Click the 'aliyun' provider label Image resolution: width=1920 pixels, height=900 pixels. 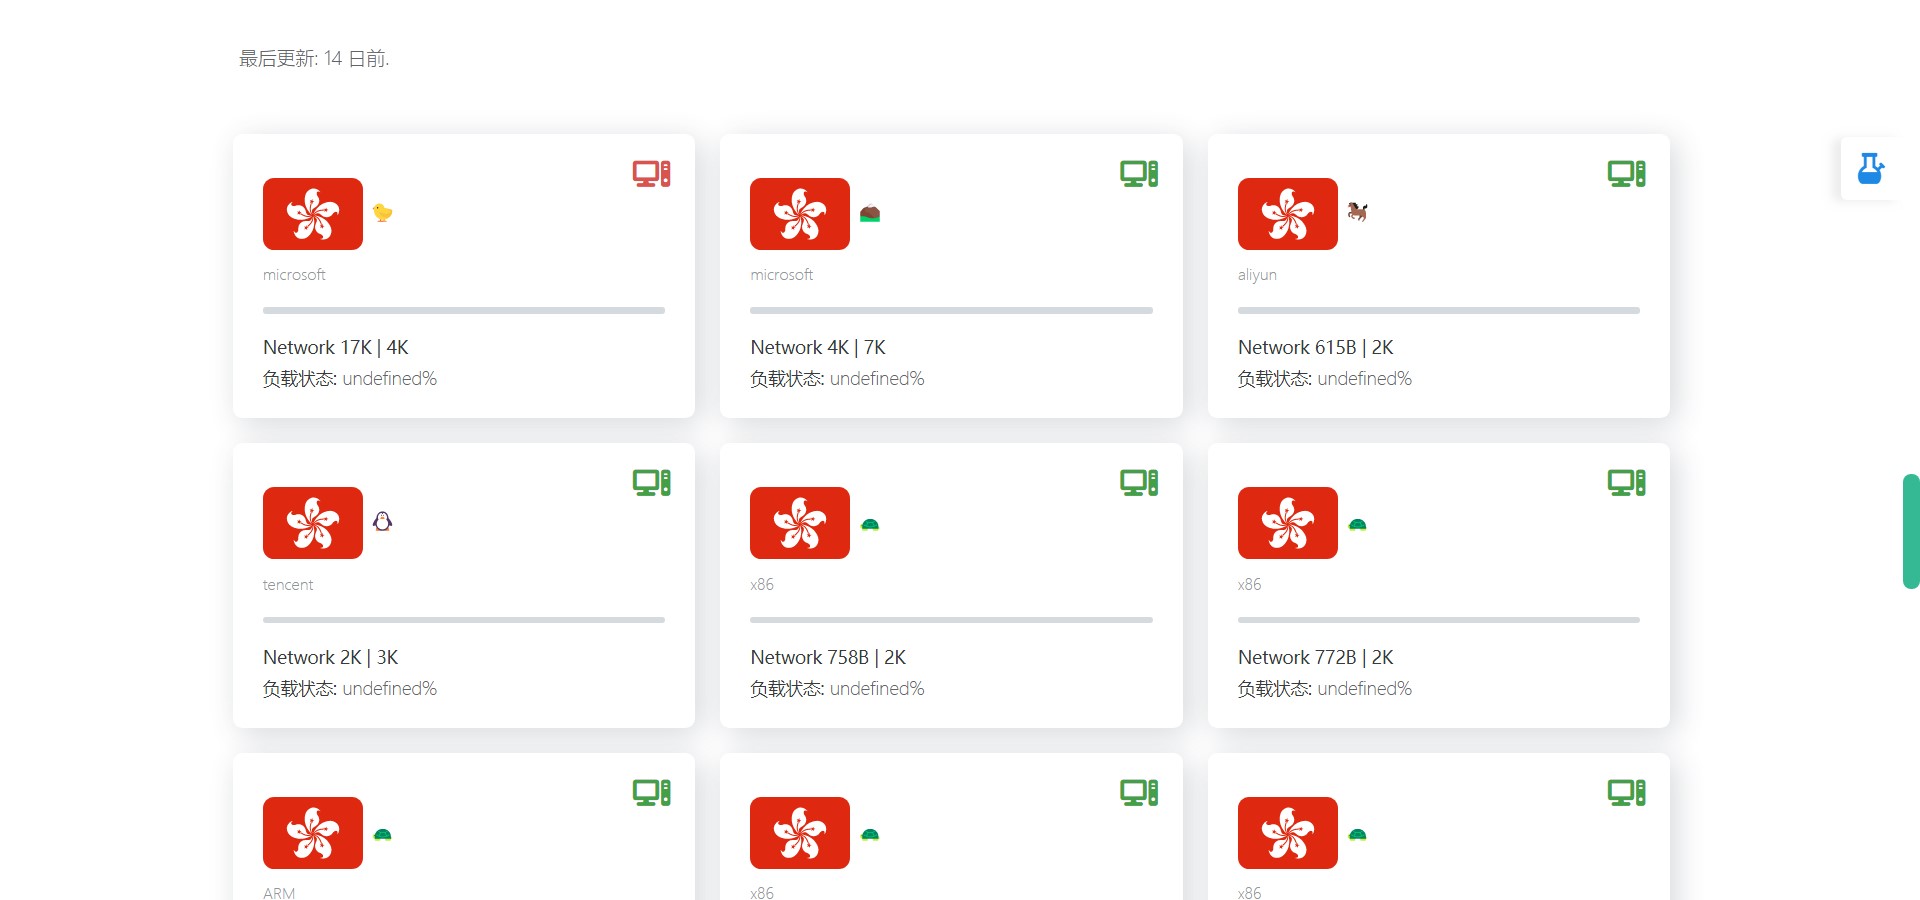[1257, 275]
